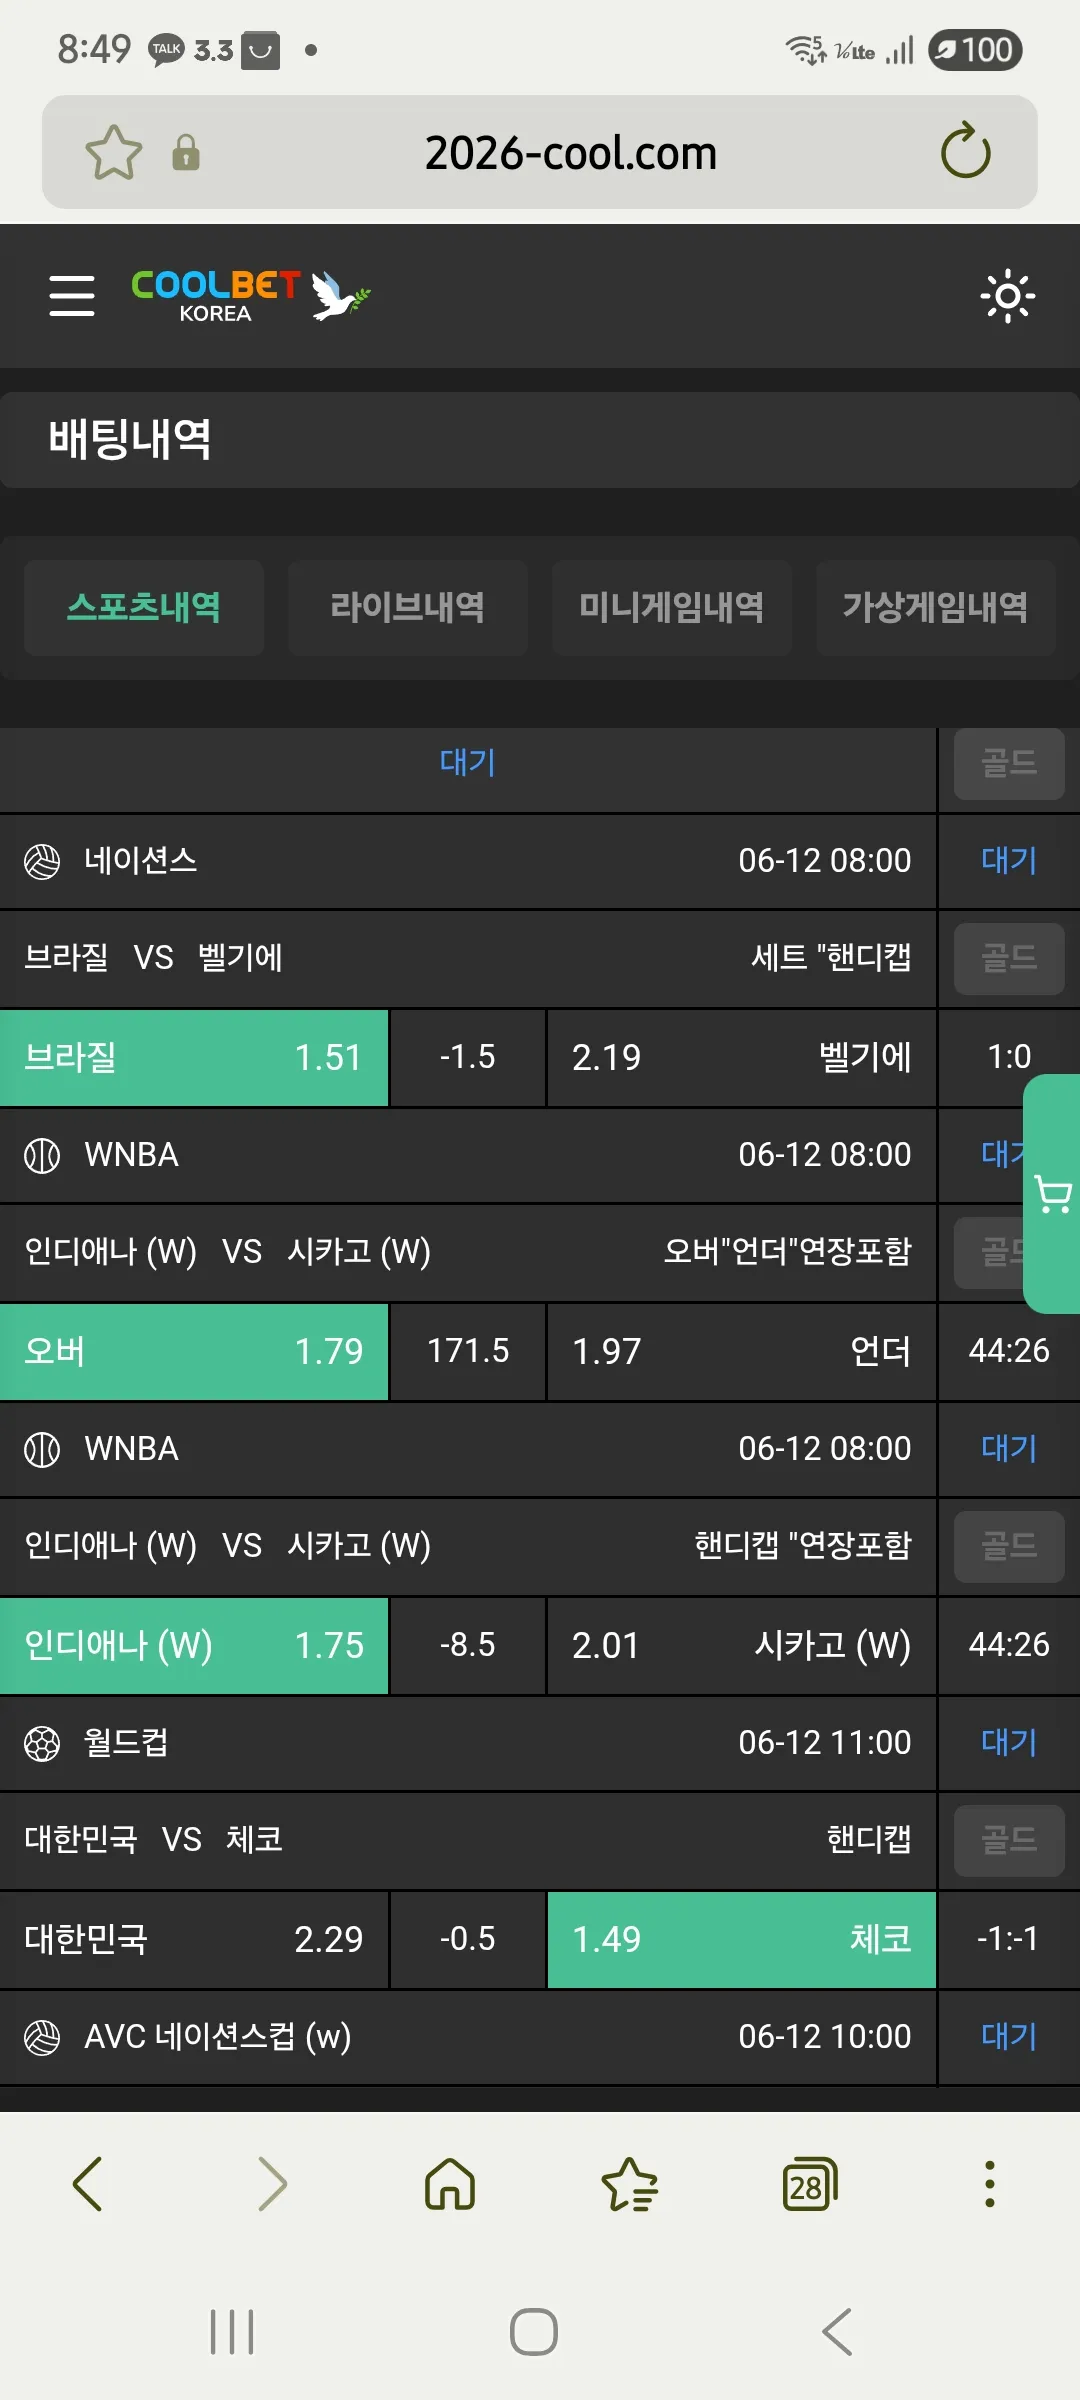Select the highlighted 브라질 1.51 bet cell
1080x2400 pixels.
click(x=194, y=1057)
